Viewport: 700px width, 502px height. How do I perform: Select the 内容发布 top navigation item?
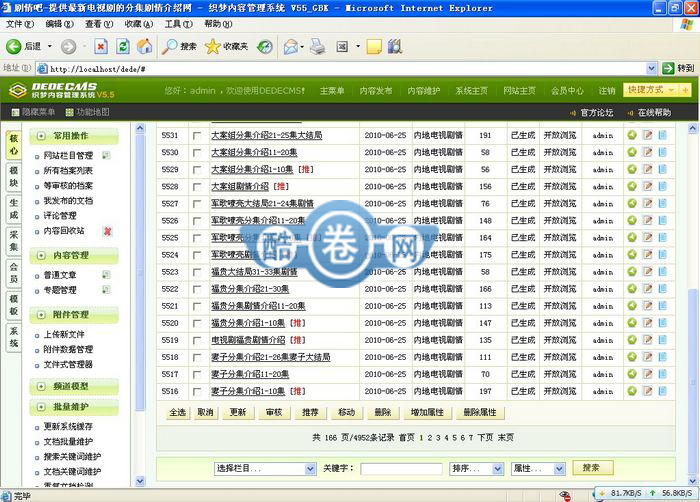point(375,91)
